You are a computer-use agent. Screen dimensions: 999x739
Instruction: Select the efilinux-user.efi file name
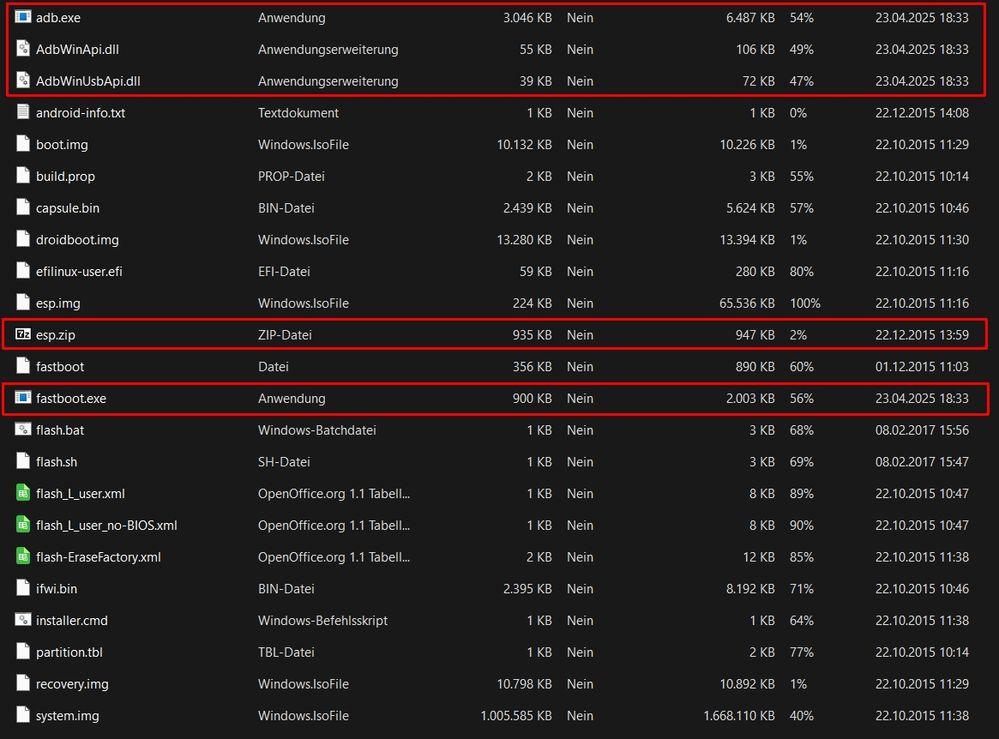79,271
